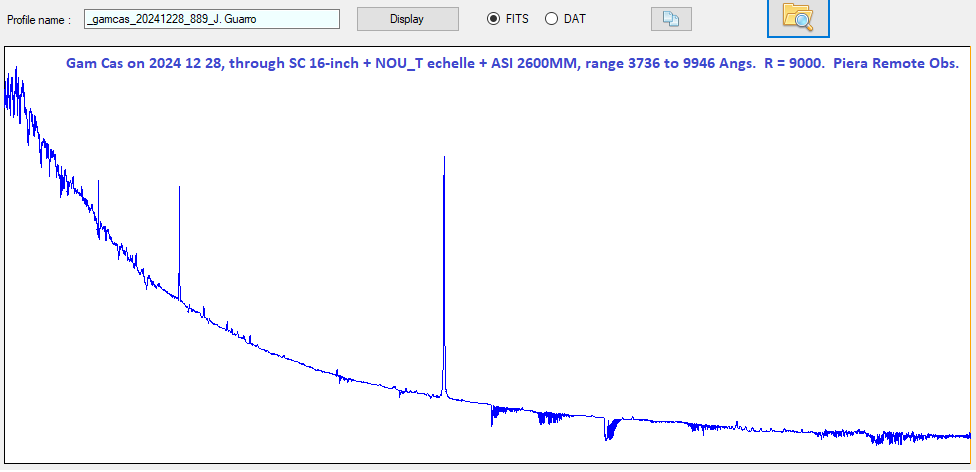The width and height of the screenshot is (976, 472).
Task: Click the noisy spectrum start at far left
Action: click(x=12, y=90)
